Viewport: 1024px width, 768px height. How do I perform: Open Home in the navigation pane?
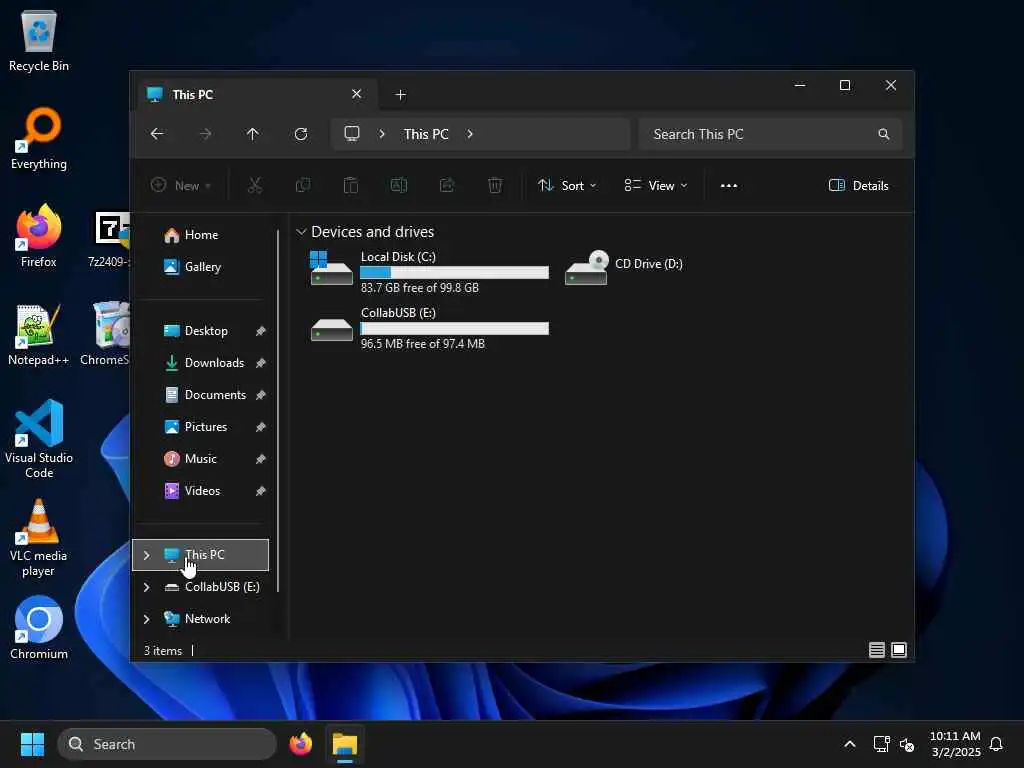coord(201,235)
